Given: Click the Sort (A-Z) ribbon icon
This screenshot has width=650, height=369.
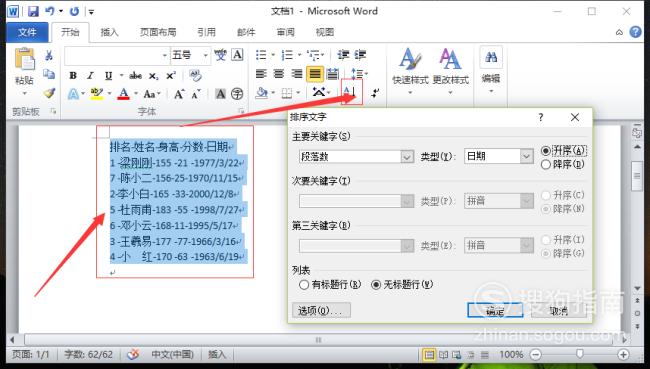Looking at the screenshot, I should click(x=350, y=92).
